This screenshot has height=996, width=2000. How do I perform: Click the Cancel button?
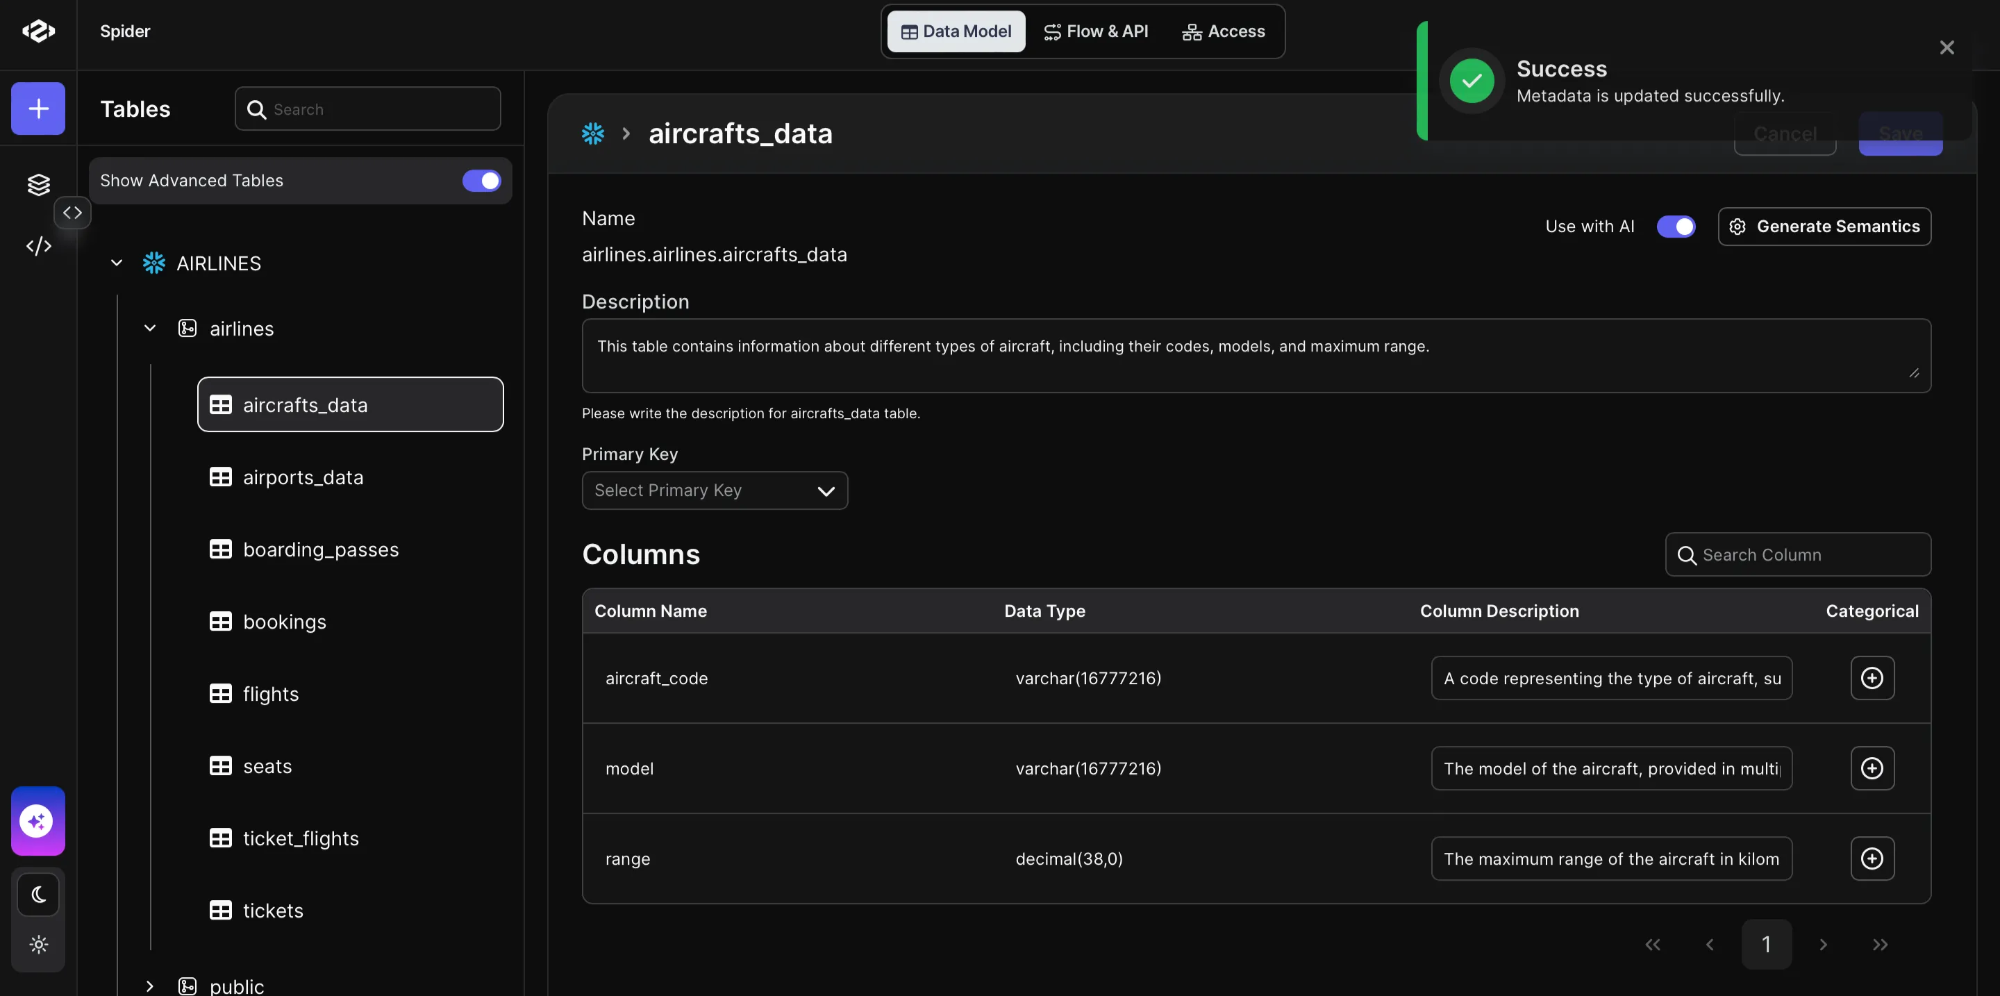point(1785,134)
